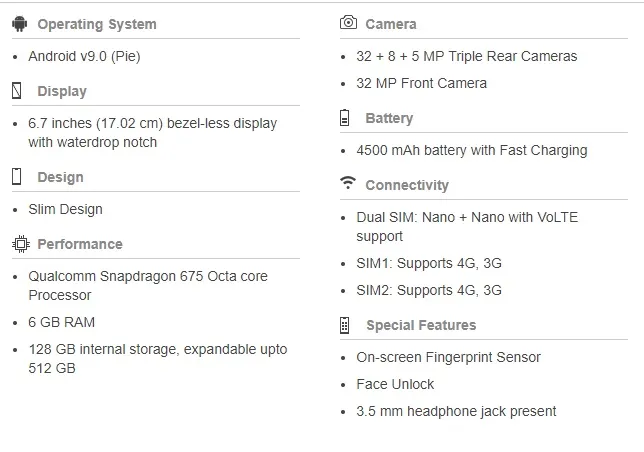Select the 6 GB RAM item

(x=62, y=322)
